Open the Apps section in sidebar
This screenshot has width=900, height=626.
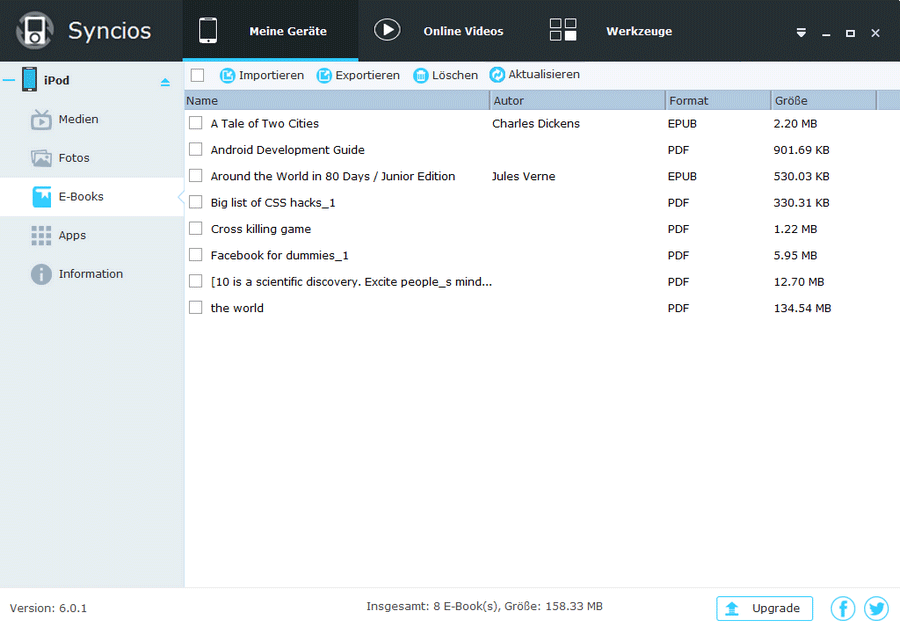pos(92,235)
